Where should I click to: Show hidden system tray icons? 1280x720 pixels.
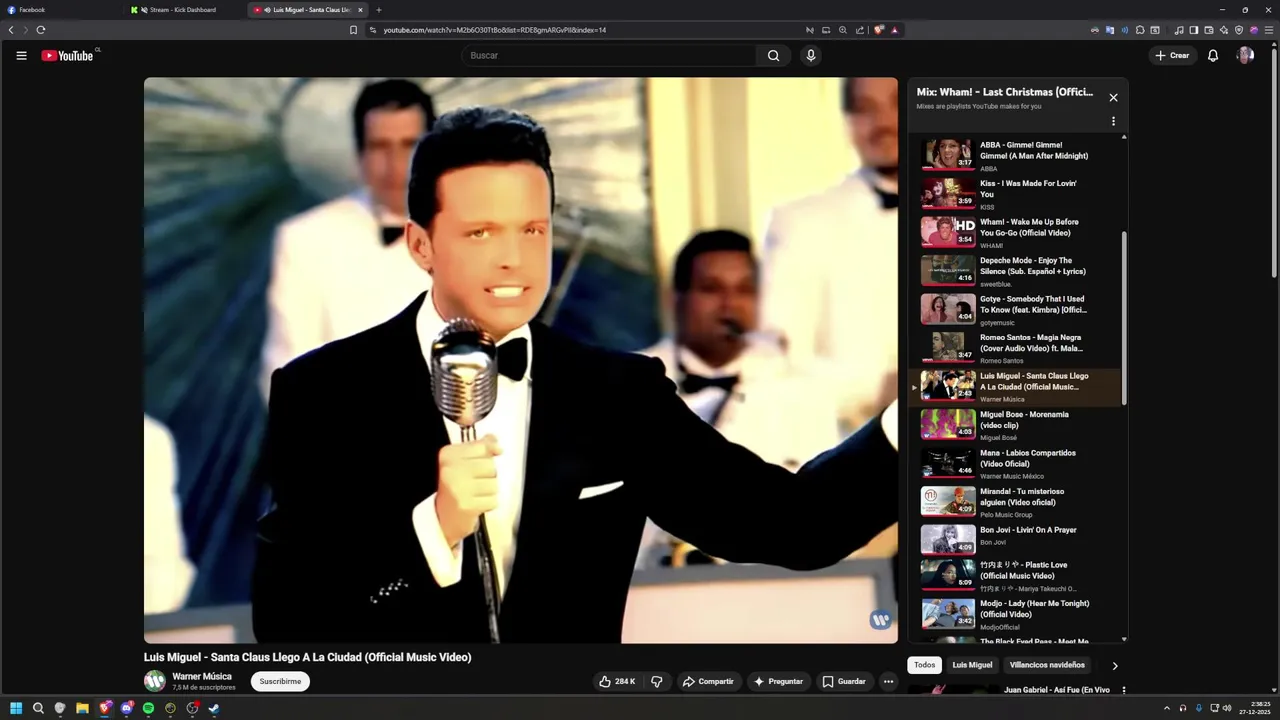tap(1166, 708)
